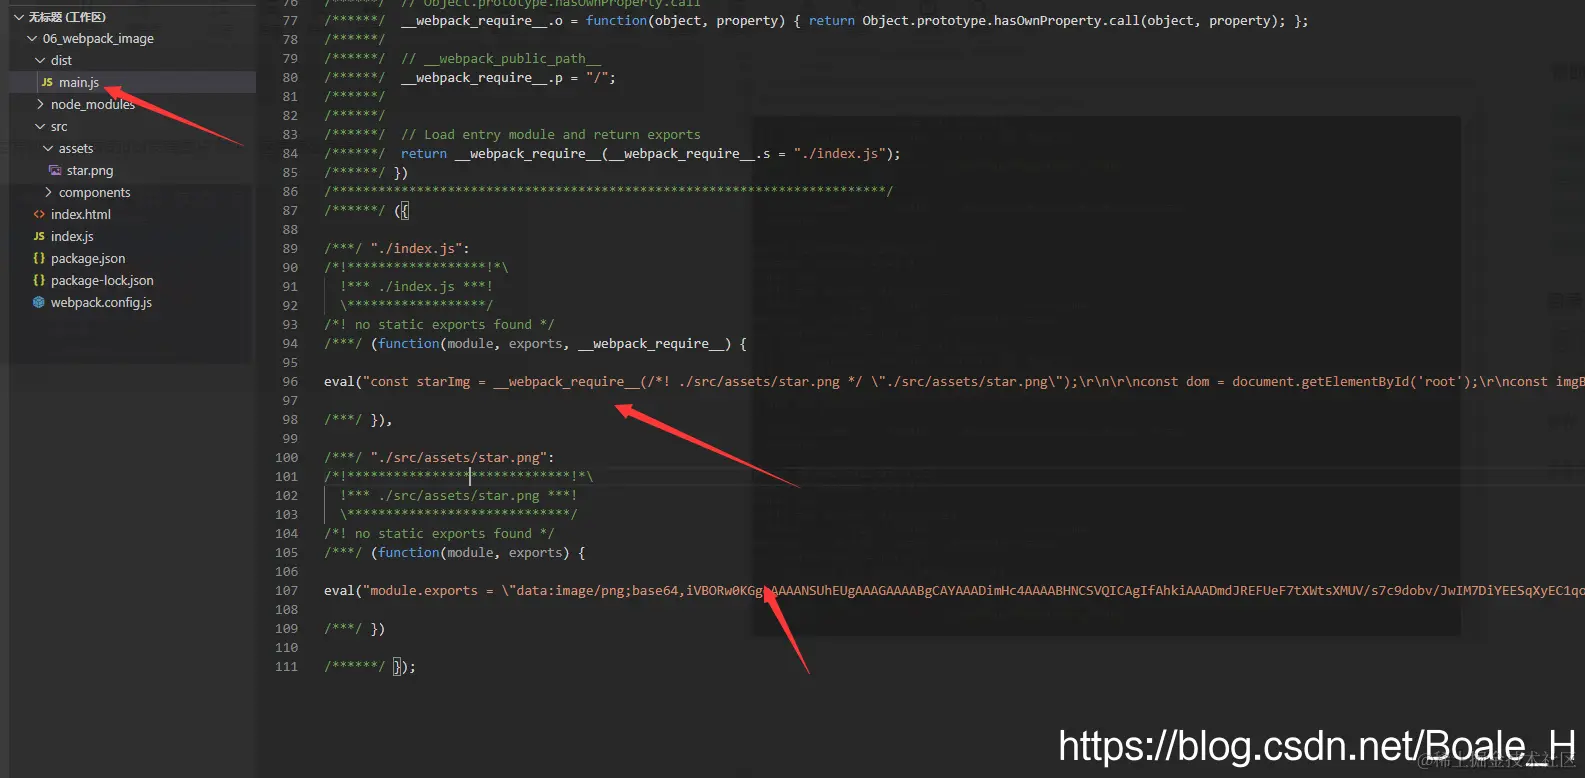Collapse the workspace root chevron
Viewport: 1585px width, 778px height.
(x=19, y=17)
